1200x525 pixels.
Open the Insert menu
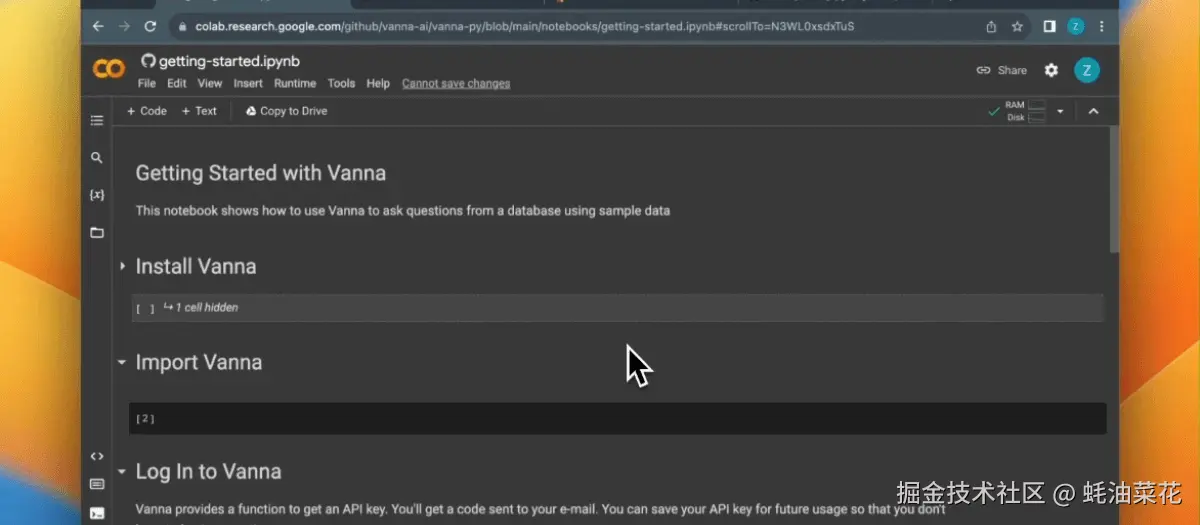pos(248,83)
